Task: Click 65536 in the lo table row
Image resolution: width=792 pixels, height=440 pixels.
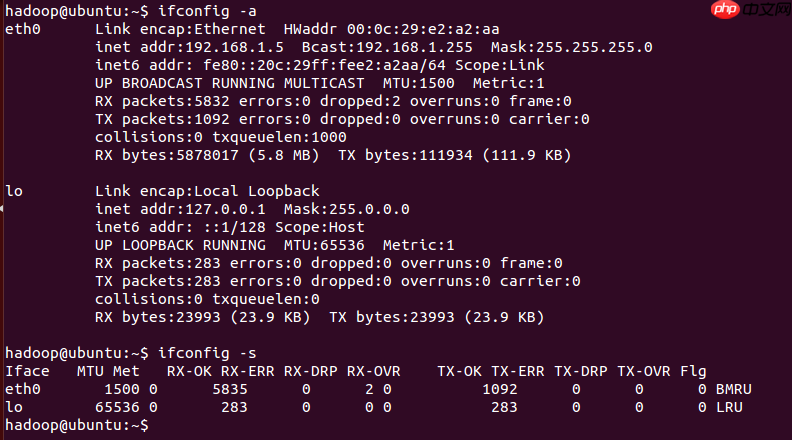Action: 117,408
